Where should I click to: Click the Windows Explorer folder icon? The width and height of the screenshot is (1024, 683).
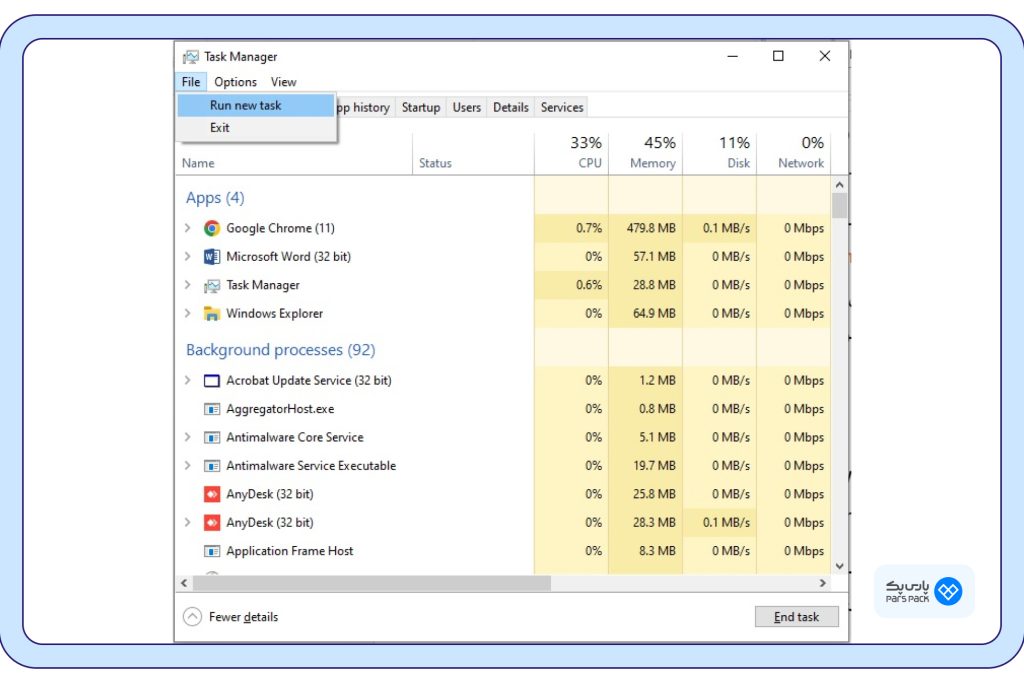point(212,314)
